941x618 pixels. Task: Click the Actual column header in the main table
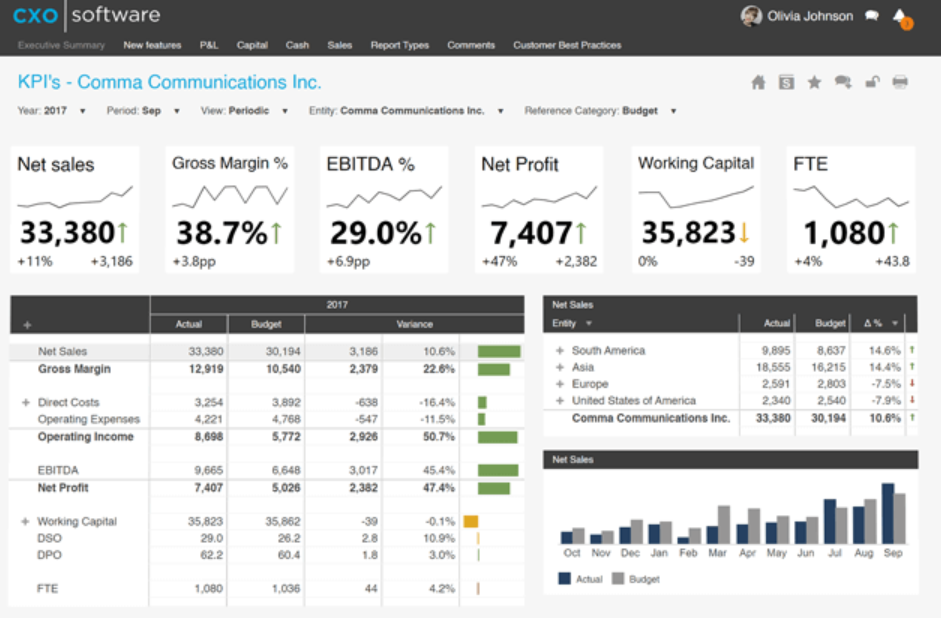tap(188, 324)
